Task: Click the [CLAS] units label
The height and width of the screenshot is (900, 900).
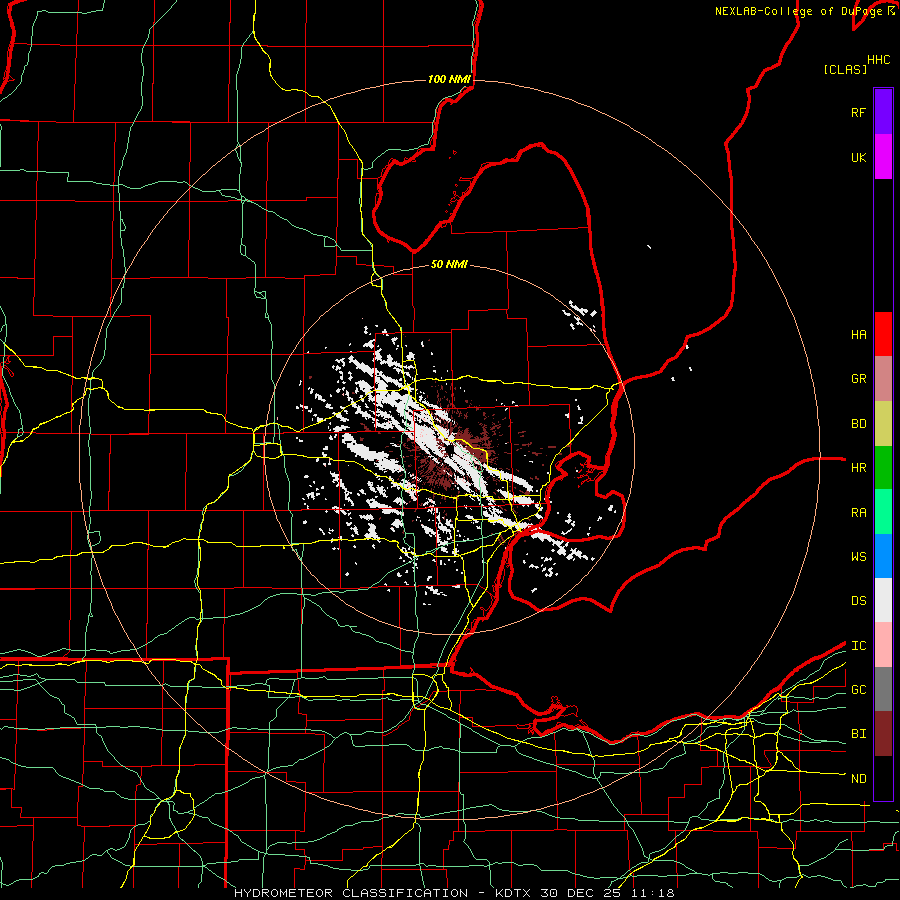Action: 845,69
